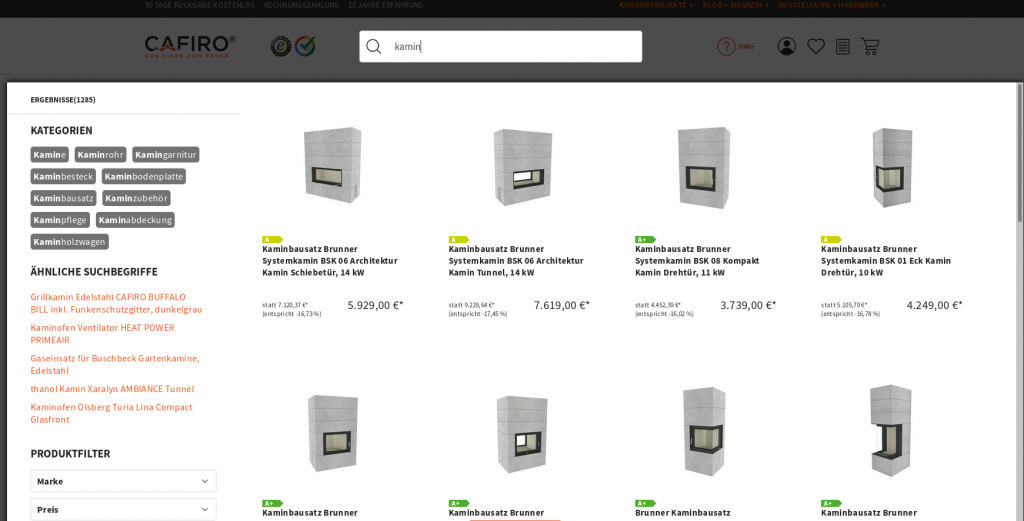Open Kundenprojekte in top bar
The height and width of the screenshot is (521, 1024).
point(656,5)
